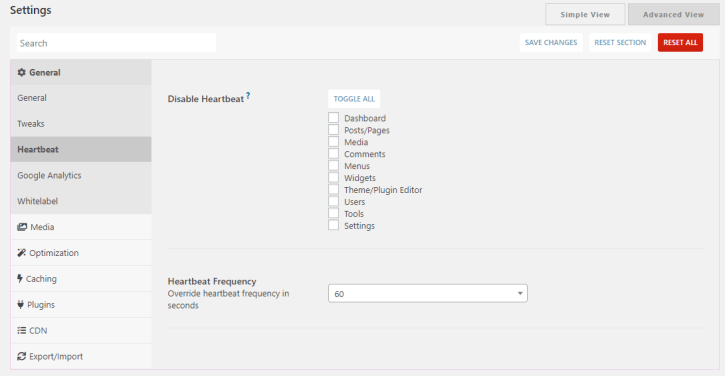Open the Caching lightning bolt icon
Viewport: 725px width, 376px height.
tap(20, 278)
